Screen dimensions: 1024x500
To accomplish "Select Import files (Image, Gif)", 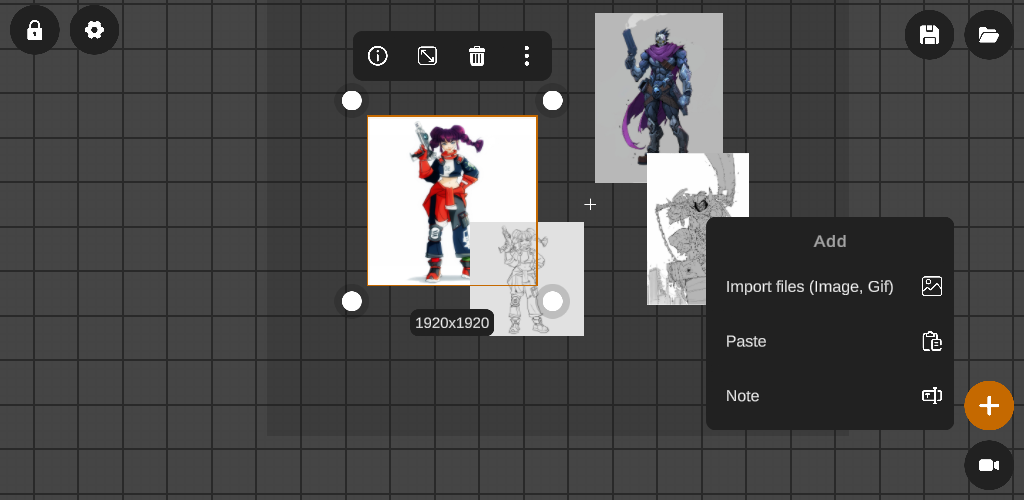I will tap(830, 287).
